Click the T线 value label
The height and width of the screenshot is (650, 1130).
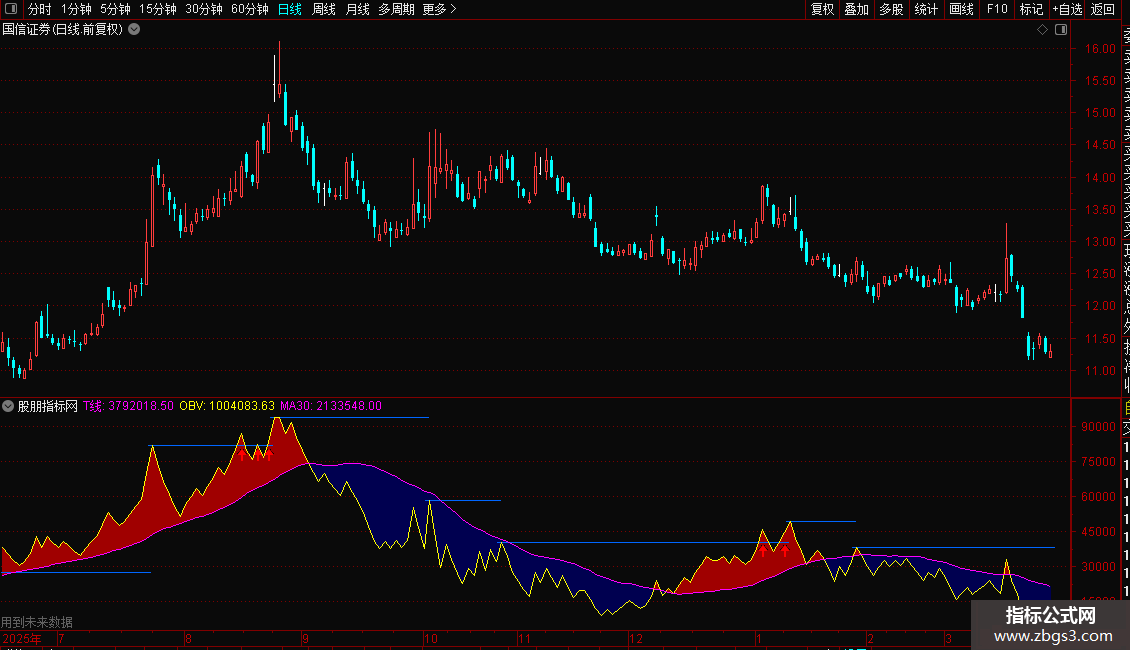point(128,406)
